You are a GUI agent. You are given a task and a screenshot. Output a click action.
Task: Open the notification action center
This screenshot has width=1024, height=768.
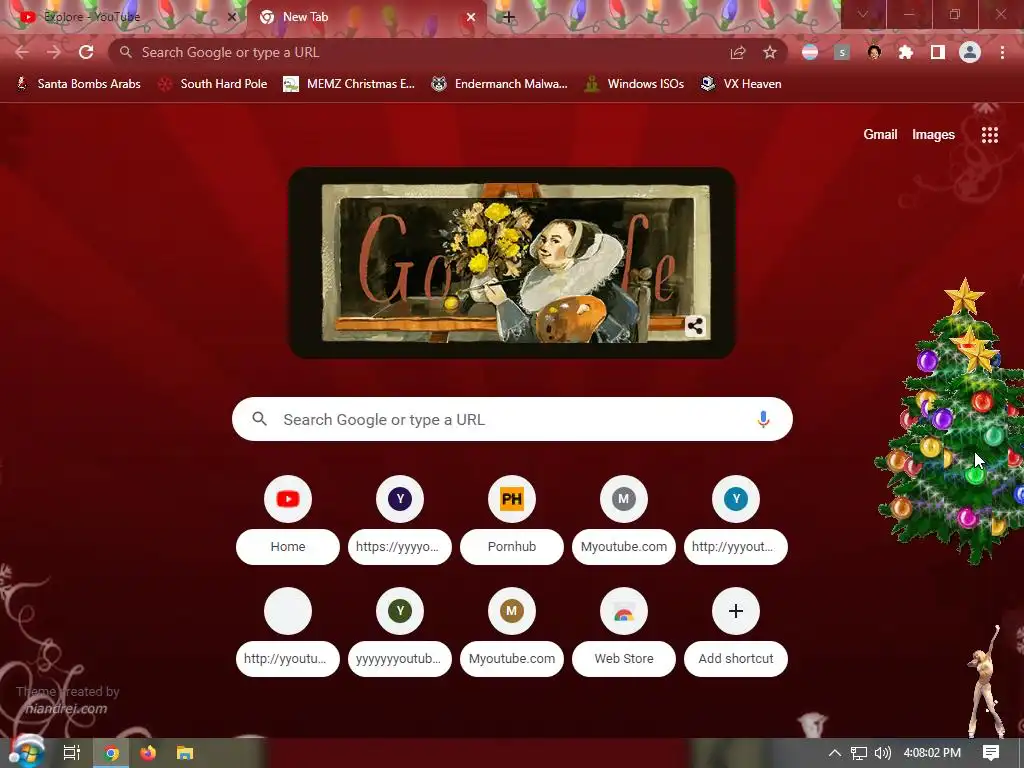tap(991, 753)
